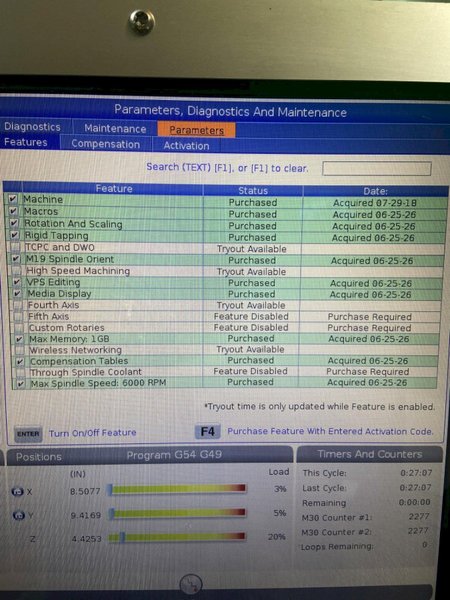Click the 'Program G54 G49' header
Screen dimensions: 450x600
174,455
